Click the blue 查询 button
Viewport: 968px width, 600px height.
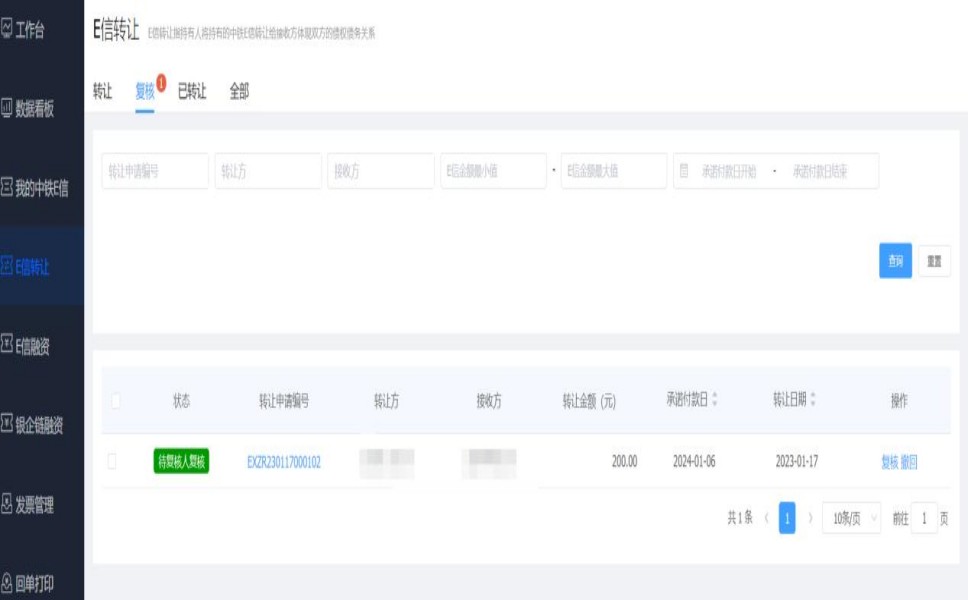[x=895, y=260]
